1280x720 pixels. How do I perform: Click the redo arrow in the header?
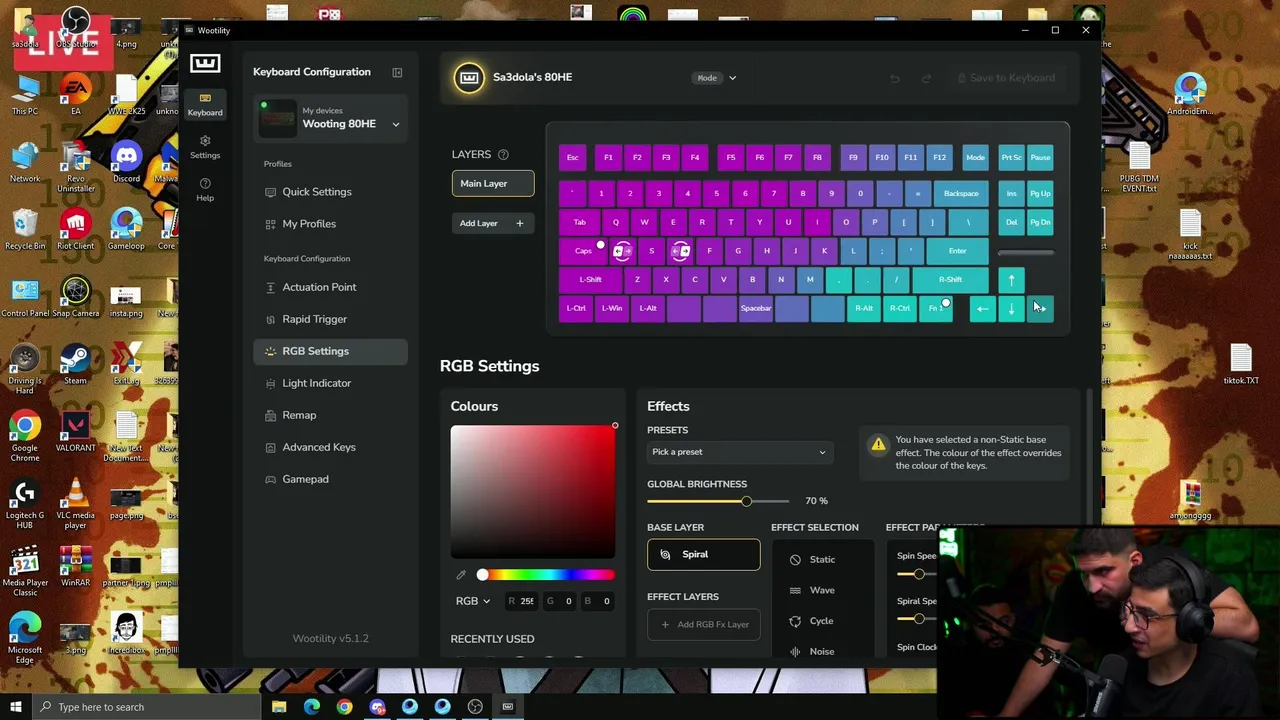coord(926,78)
